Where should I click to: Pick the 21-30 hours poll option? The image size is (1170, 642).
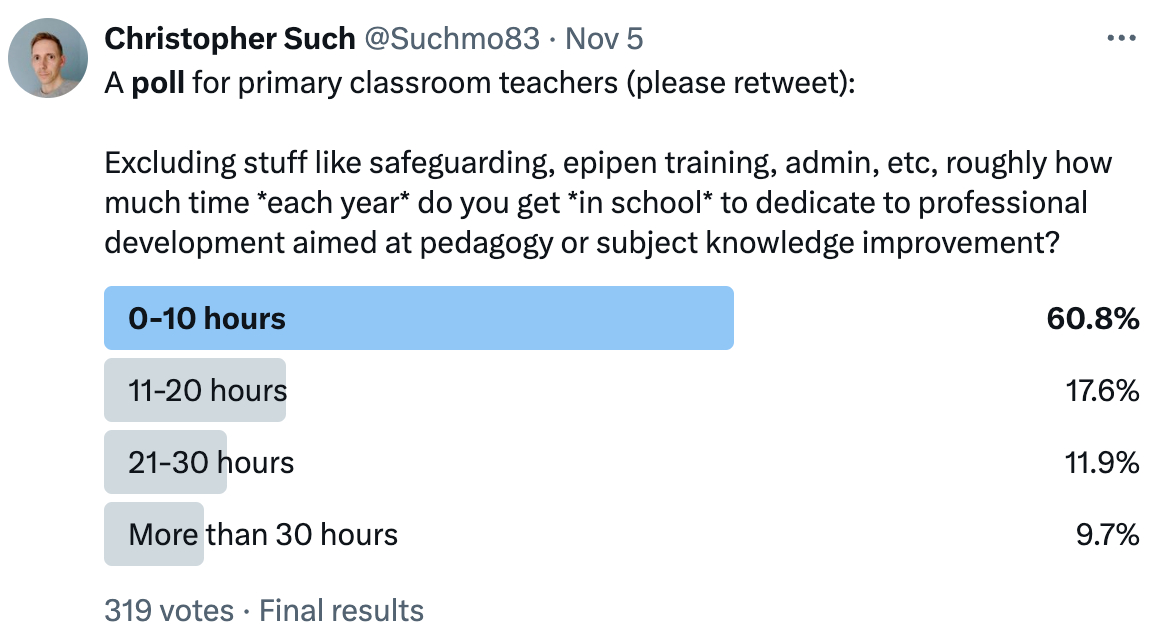[x=211, y=463]
